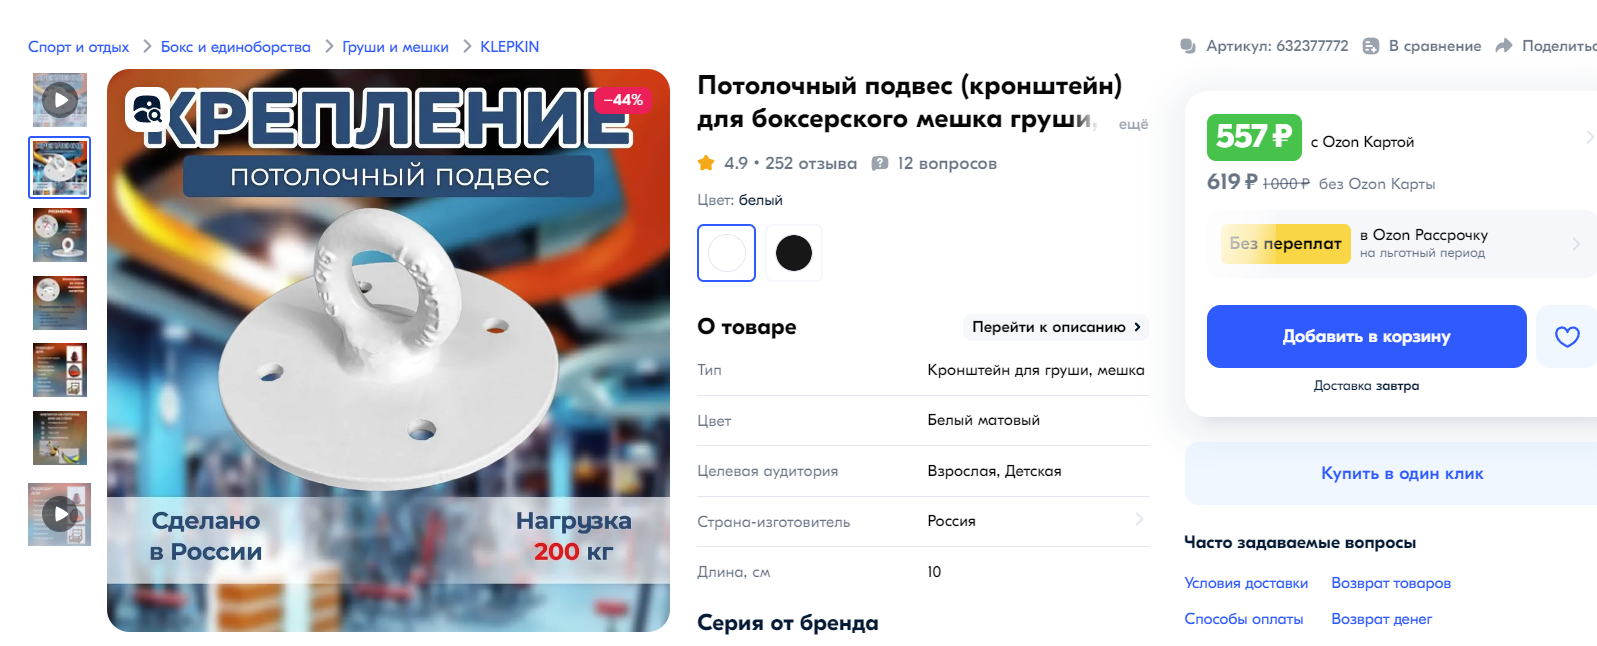1597x646 pixels.
Task: Play the first video thumbnail
Action: (60, 100)
